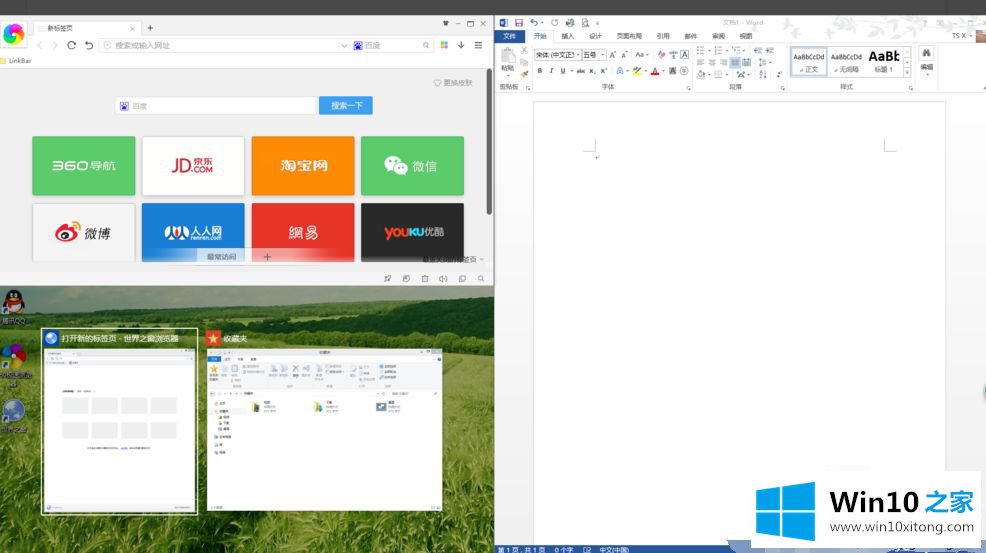This screenshot has height=553, width=986.
Task: Switch to the 设计 Design tab
Action: click(595, 36)
